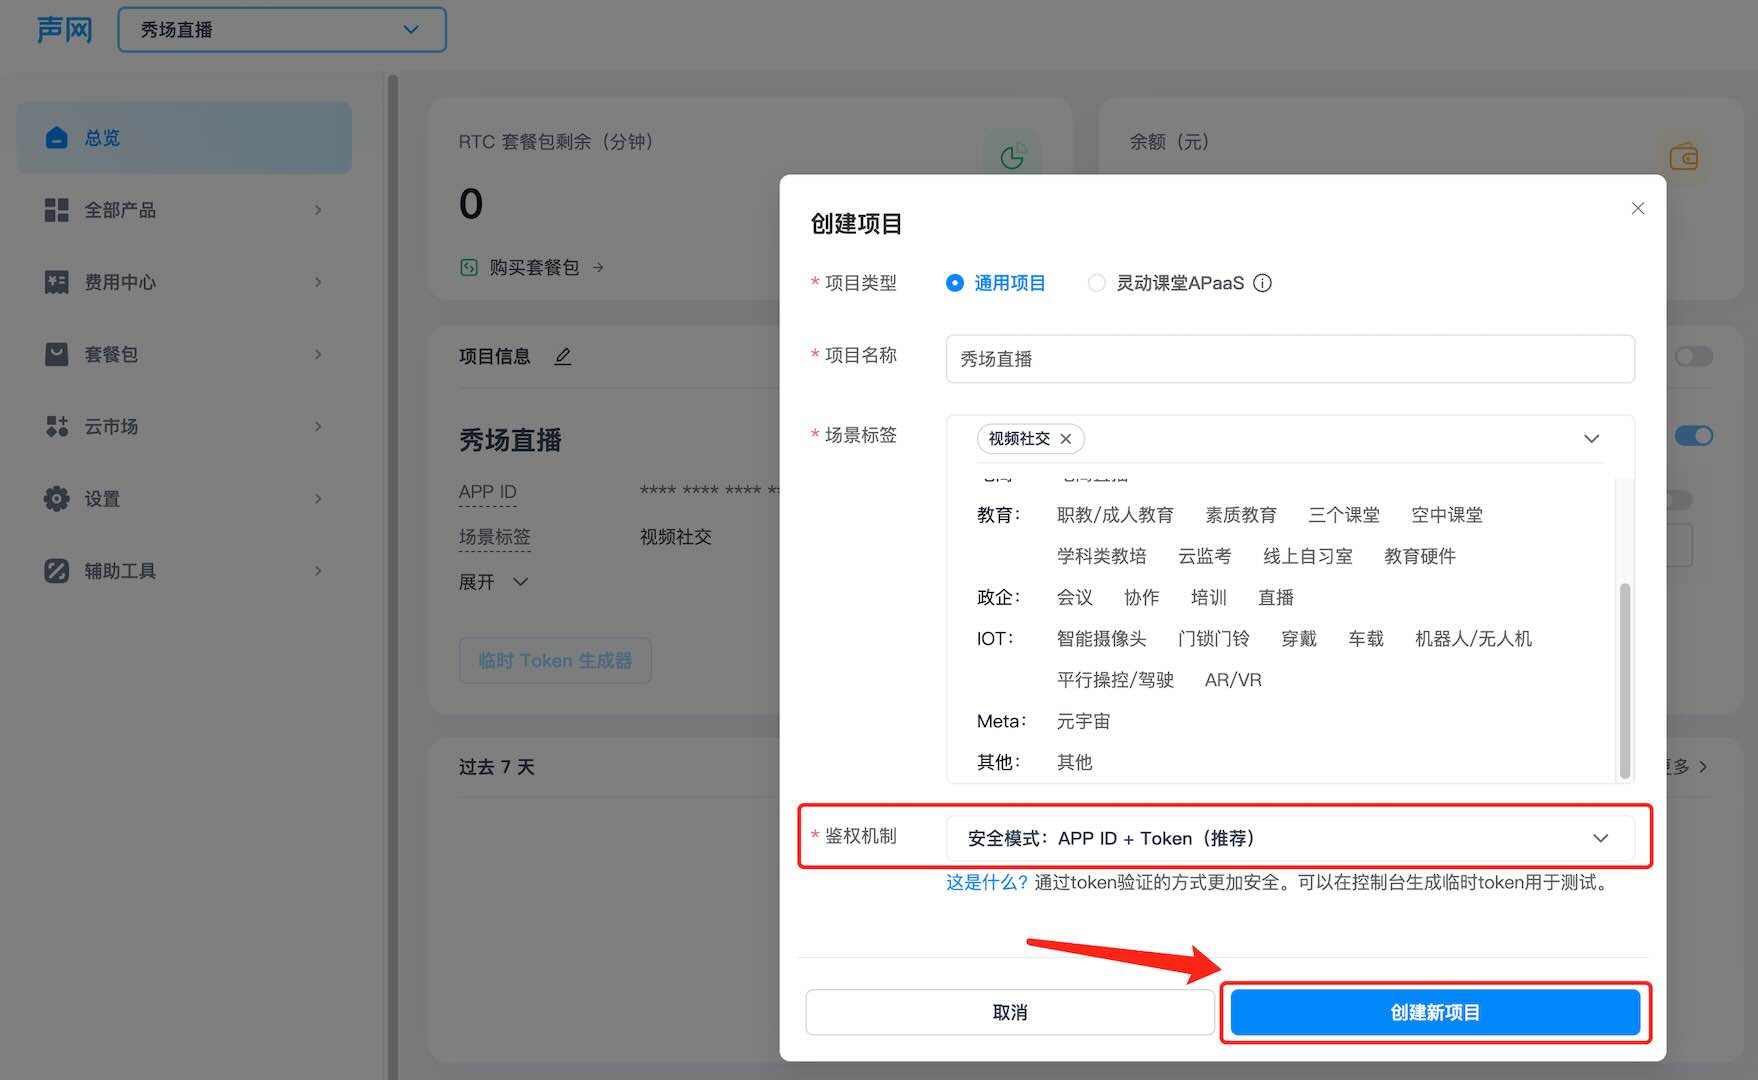Toggle the blue enabled switch at right

1693,436
